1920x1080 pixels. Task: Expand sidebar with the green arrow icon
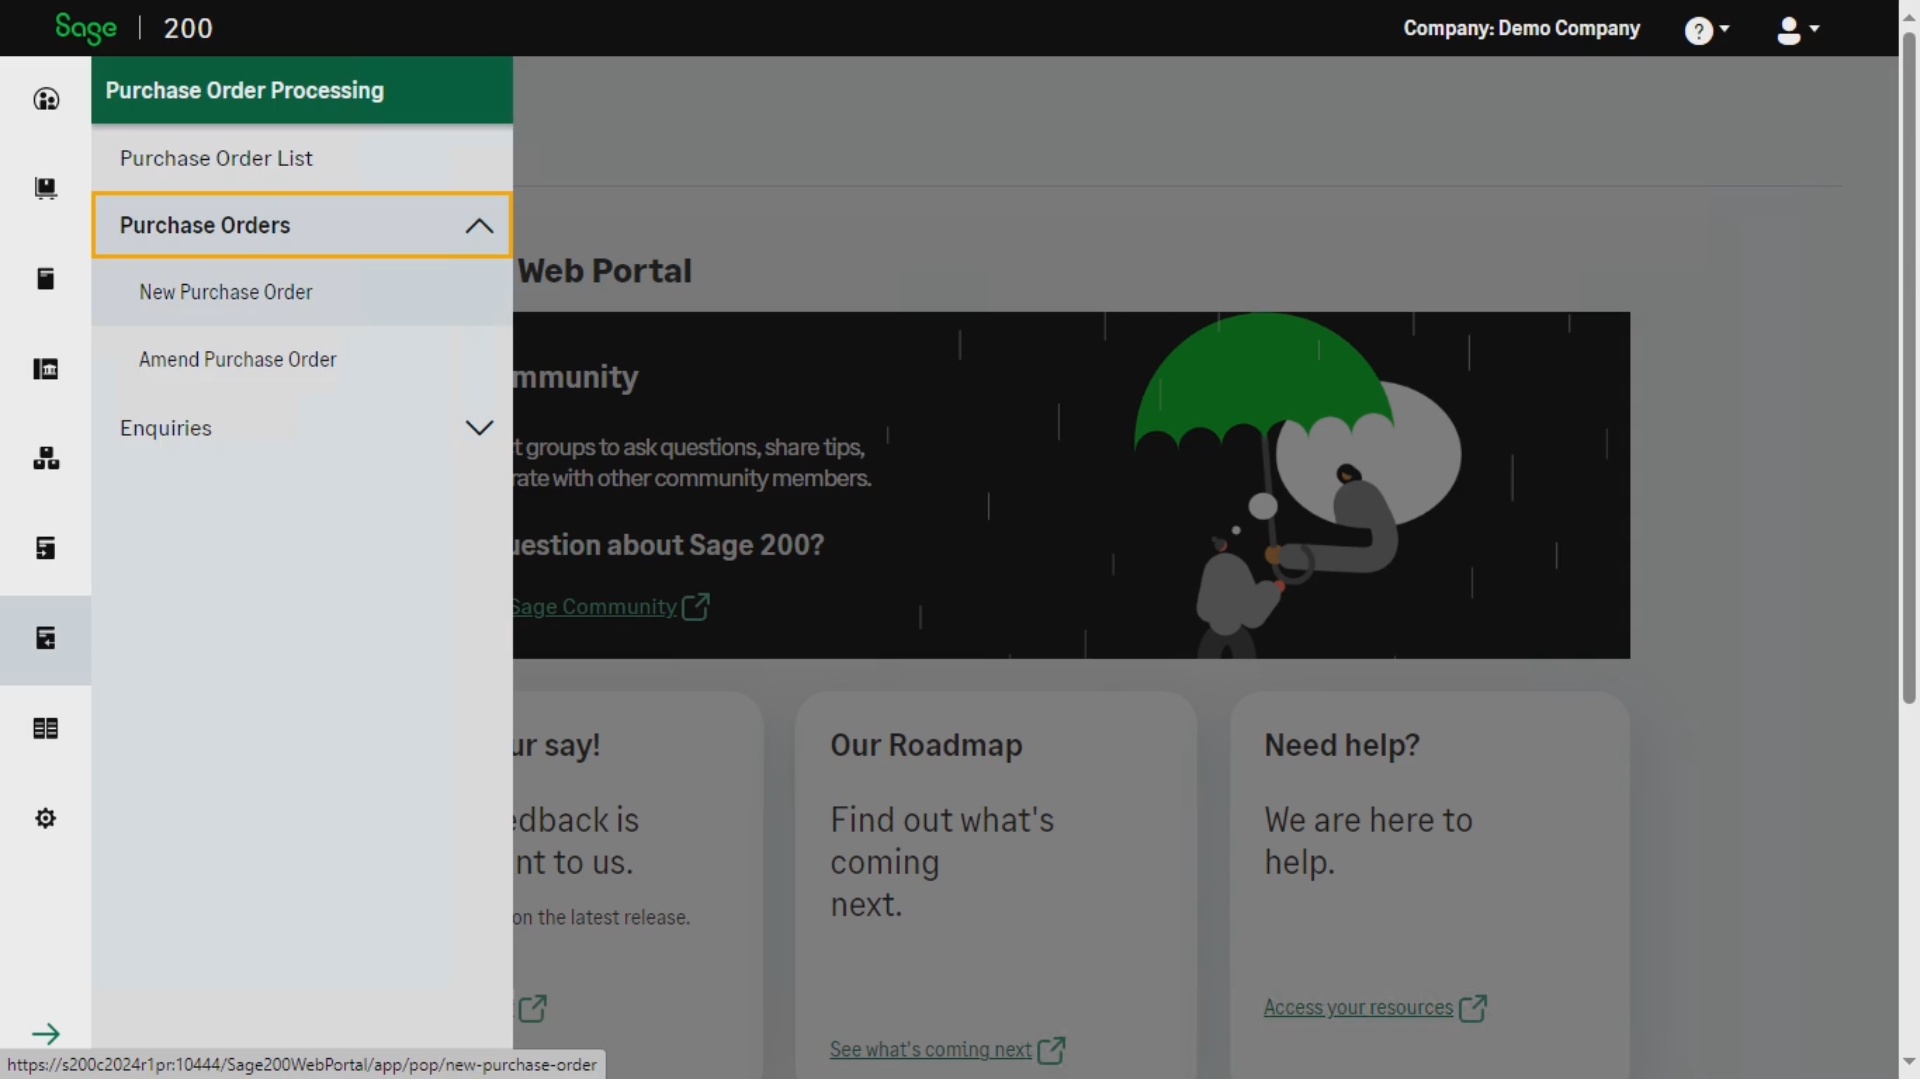[x=46, y=1033]
